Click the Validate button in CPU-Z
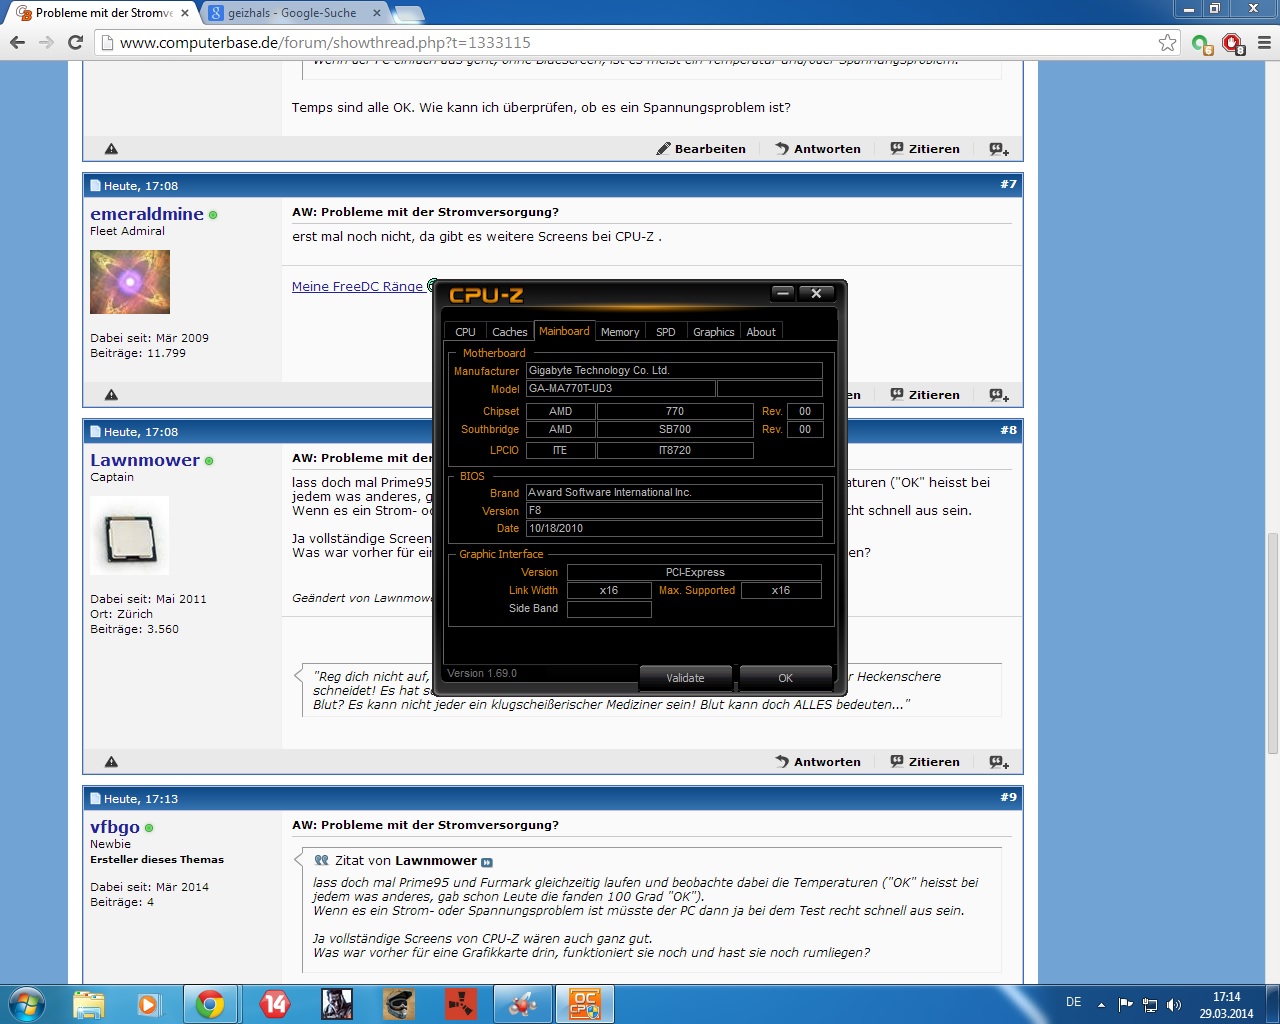Screen dimensions: 1280x1024 [x=685, y=678]
